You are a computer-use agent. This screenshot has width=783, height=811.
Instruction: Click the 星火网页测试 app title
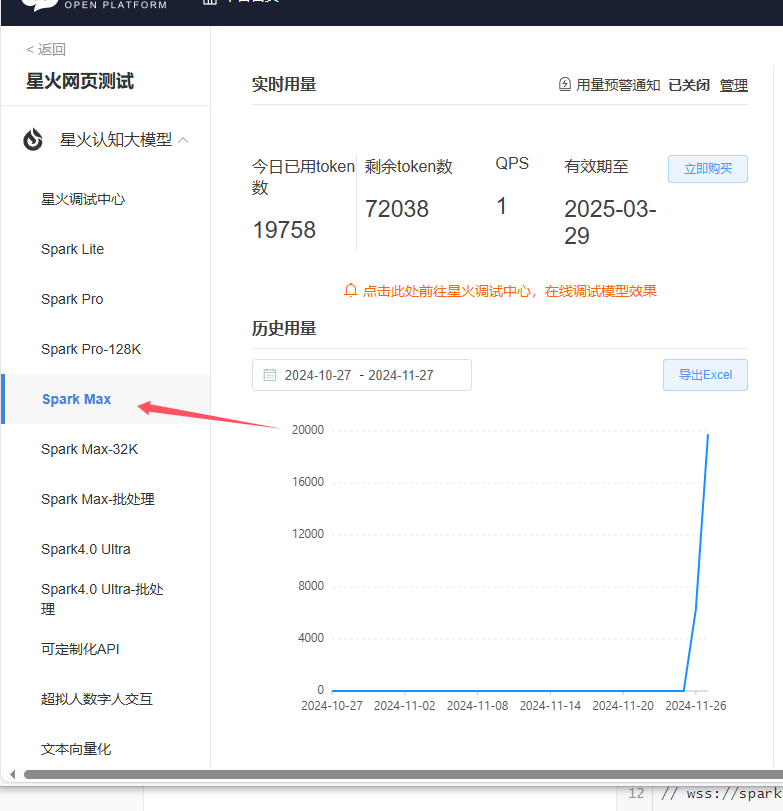pos(80,81)
